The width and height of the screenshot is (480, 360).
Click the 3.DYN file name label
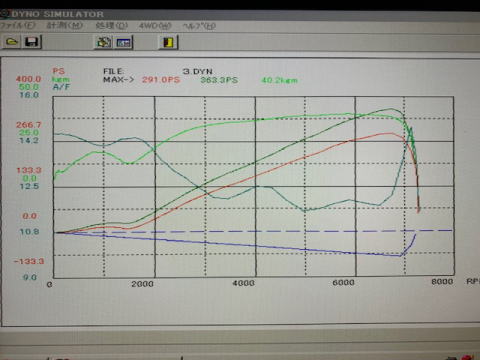pyautogui.click(x=198, y=72)
